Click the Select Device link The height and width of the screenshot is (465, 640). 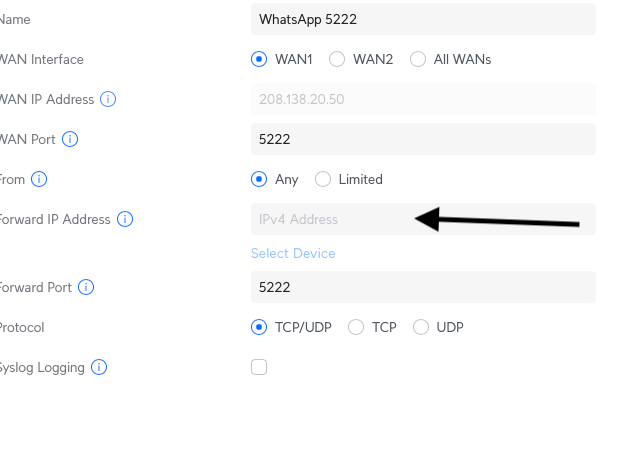coord(293,253)
